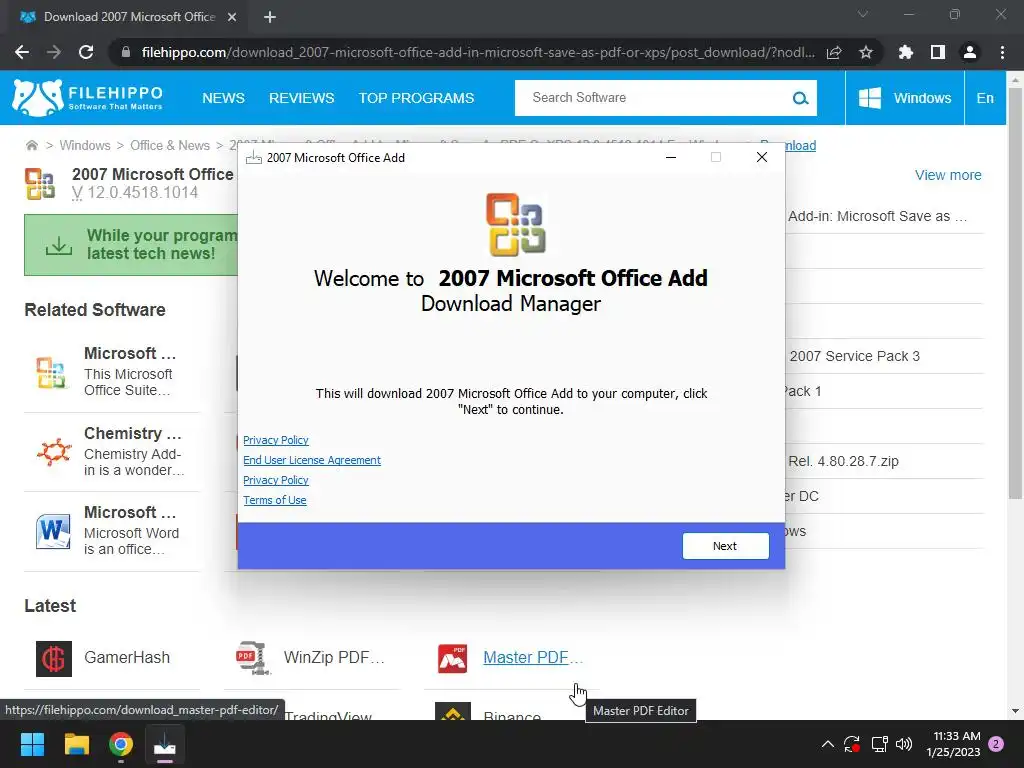The image size is (1024, 768).
Task: Open Chrome from the taskbar
Action: pyautogui.click(x=121, y=744)
